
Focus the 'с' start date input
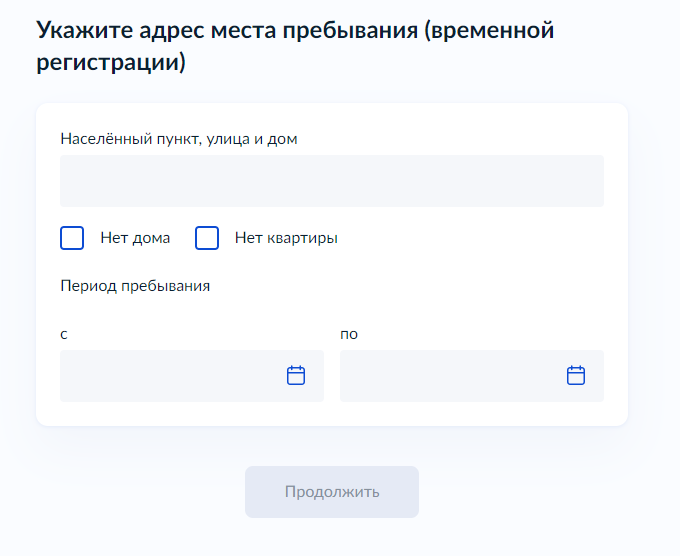pos(192,376)
